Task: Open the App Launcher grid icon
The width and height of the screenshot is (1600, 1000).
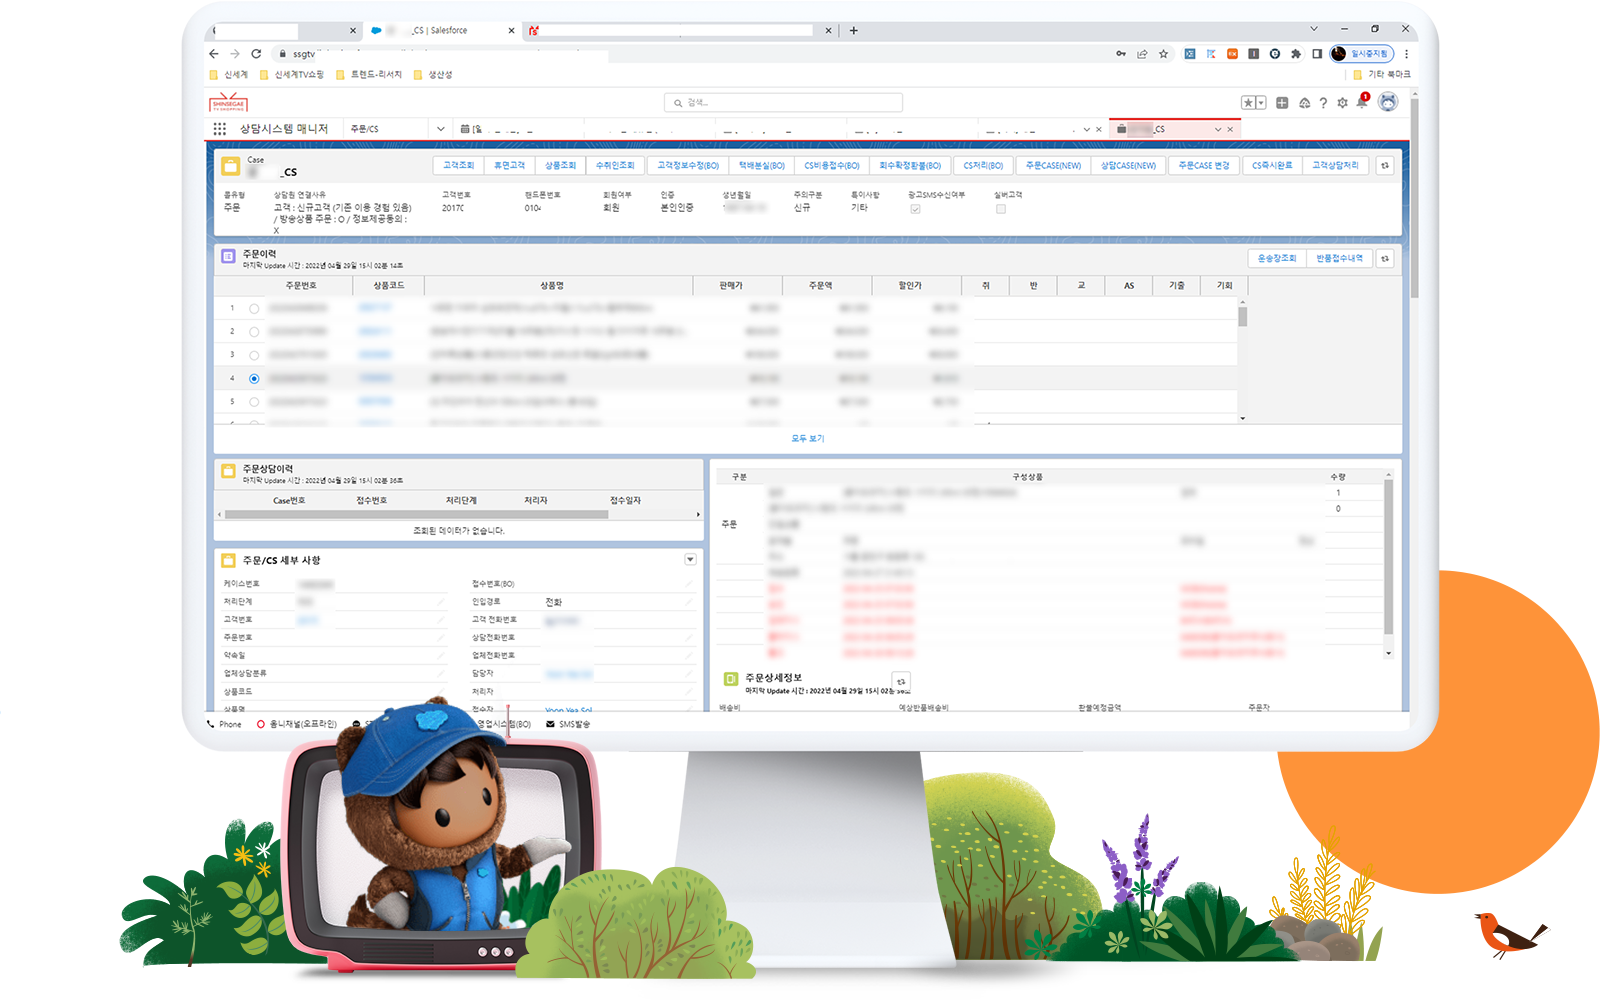Action: pos(220,129)
